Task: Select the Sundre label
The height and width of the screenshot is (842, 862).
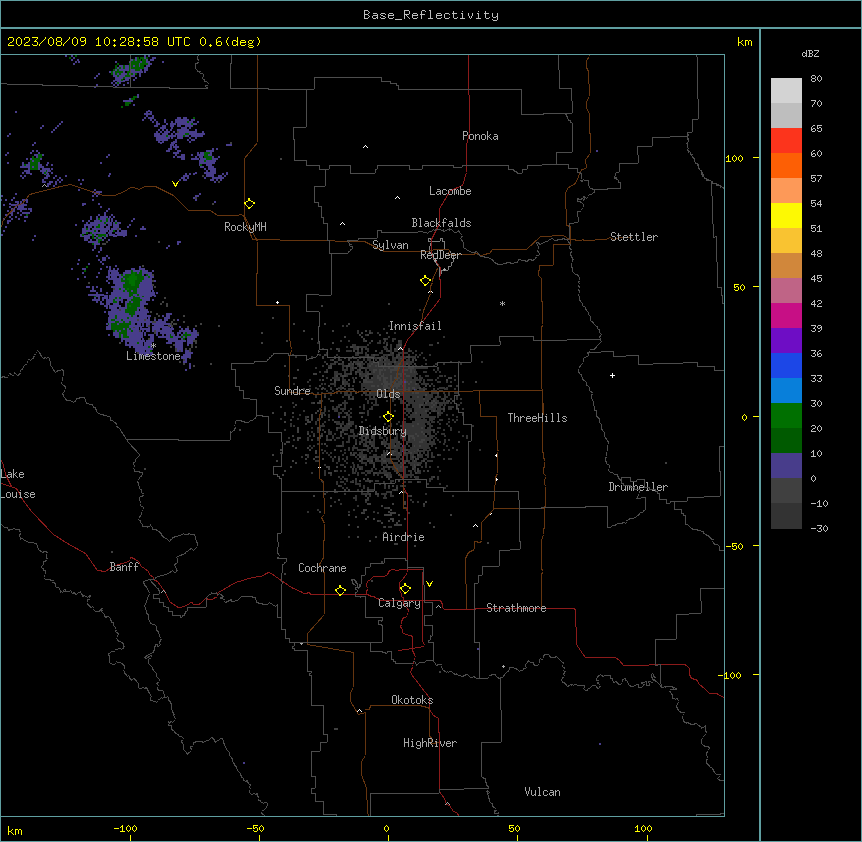Action: [292, 391]
